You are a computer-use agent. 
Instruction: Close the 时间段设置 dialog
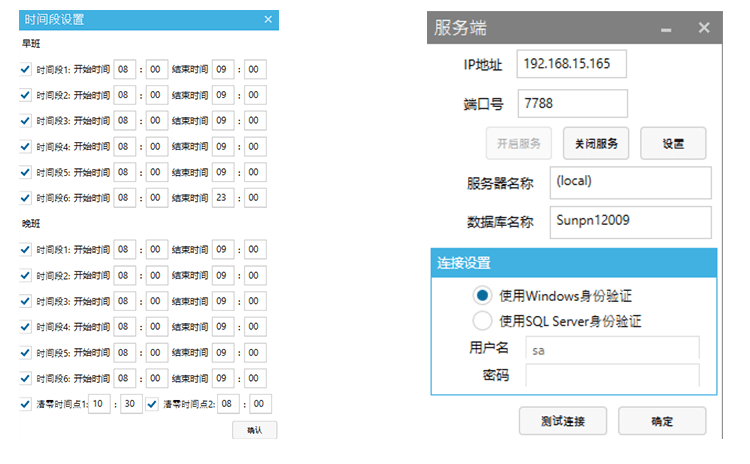tap(267, 19)
